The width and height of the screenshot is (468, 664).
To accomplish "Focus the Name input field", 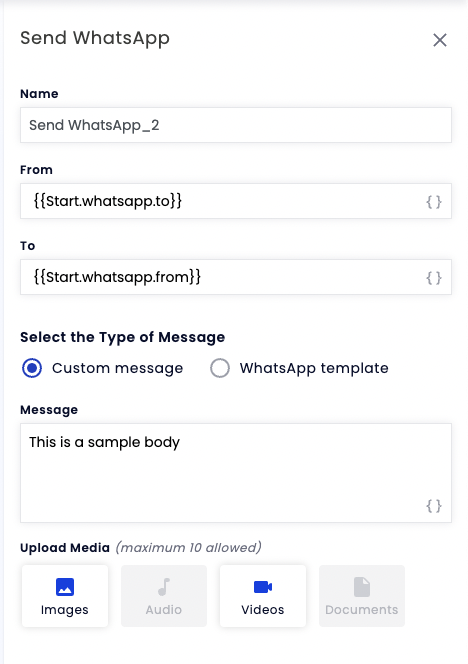I will tap(236, 125).
